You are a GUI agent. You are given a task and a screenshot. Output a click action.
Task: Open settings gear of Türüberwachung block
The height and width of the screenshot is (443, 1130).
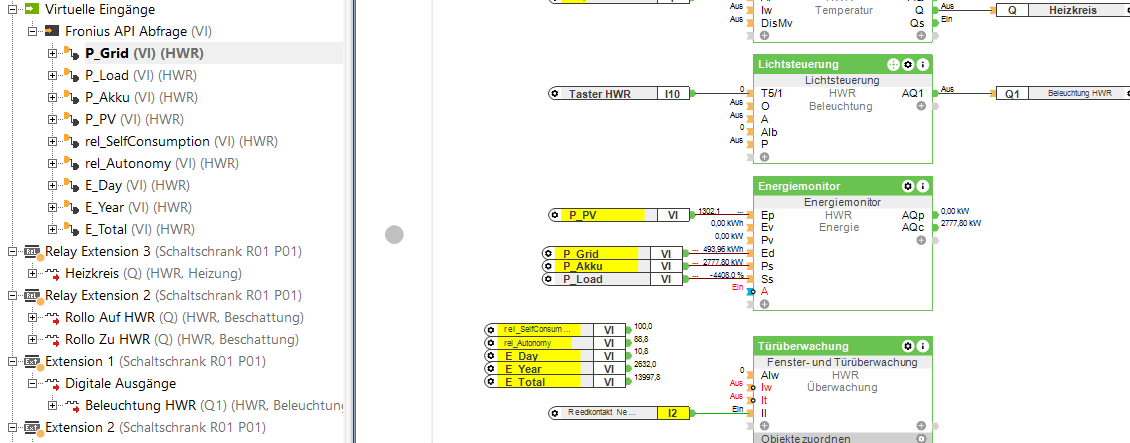[x=908, y=346]
